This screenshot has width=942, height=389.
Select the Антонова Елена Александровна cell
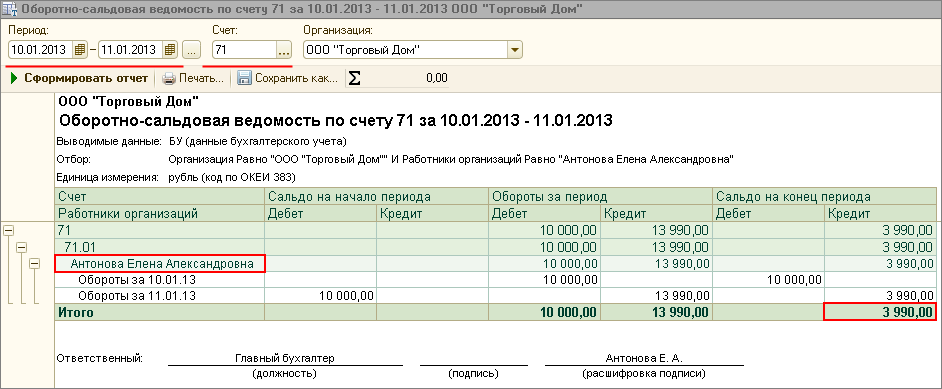pyautogui.click(x=160, y=264)
